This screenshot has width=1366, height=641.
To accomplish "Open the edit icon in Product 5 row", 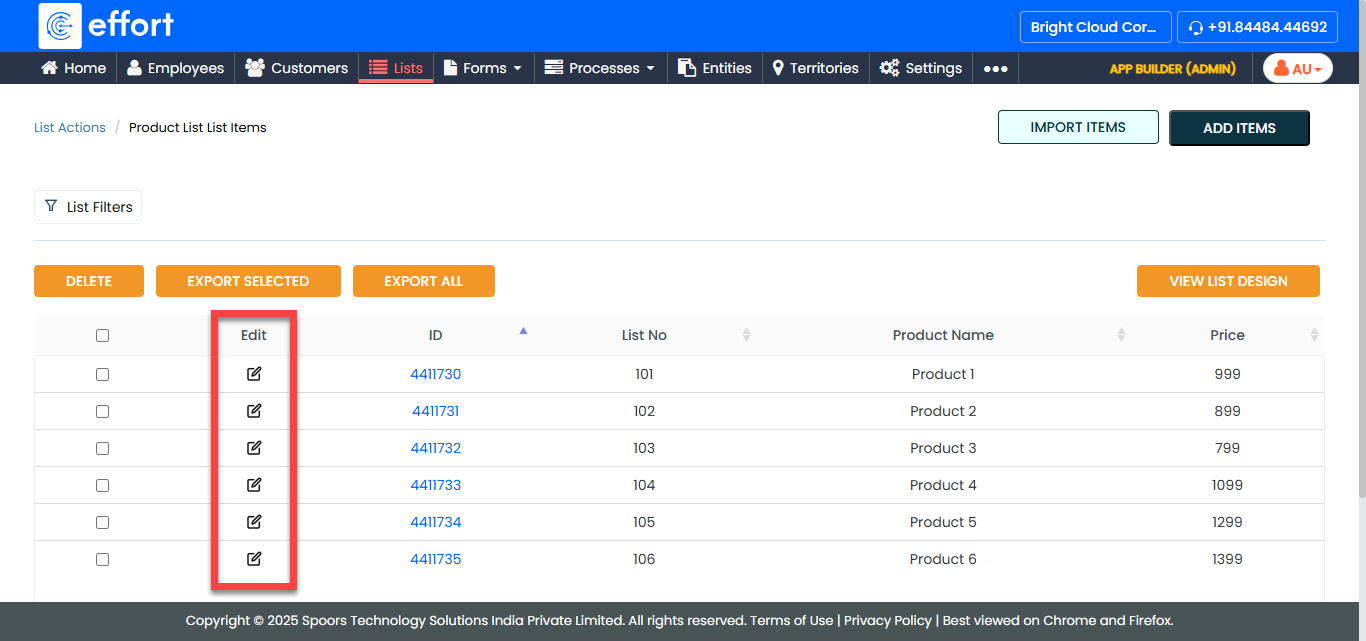I will point(254,522).
